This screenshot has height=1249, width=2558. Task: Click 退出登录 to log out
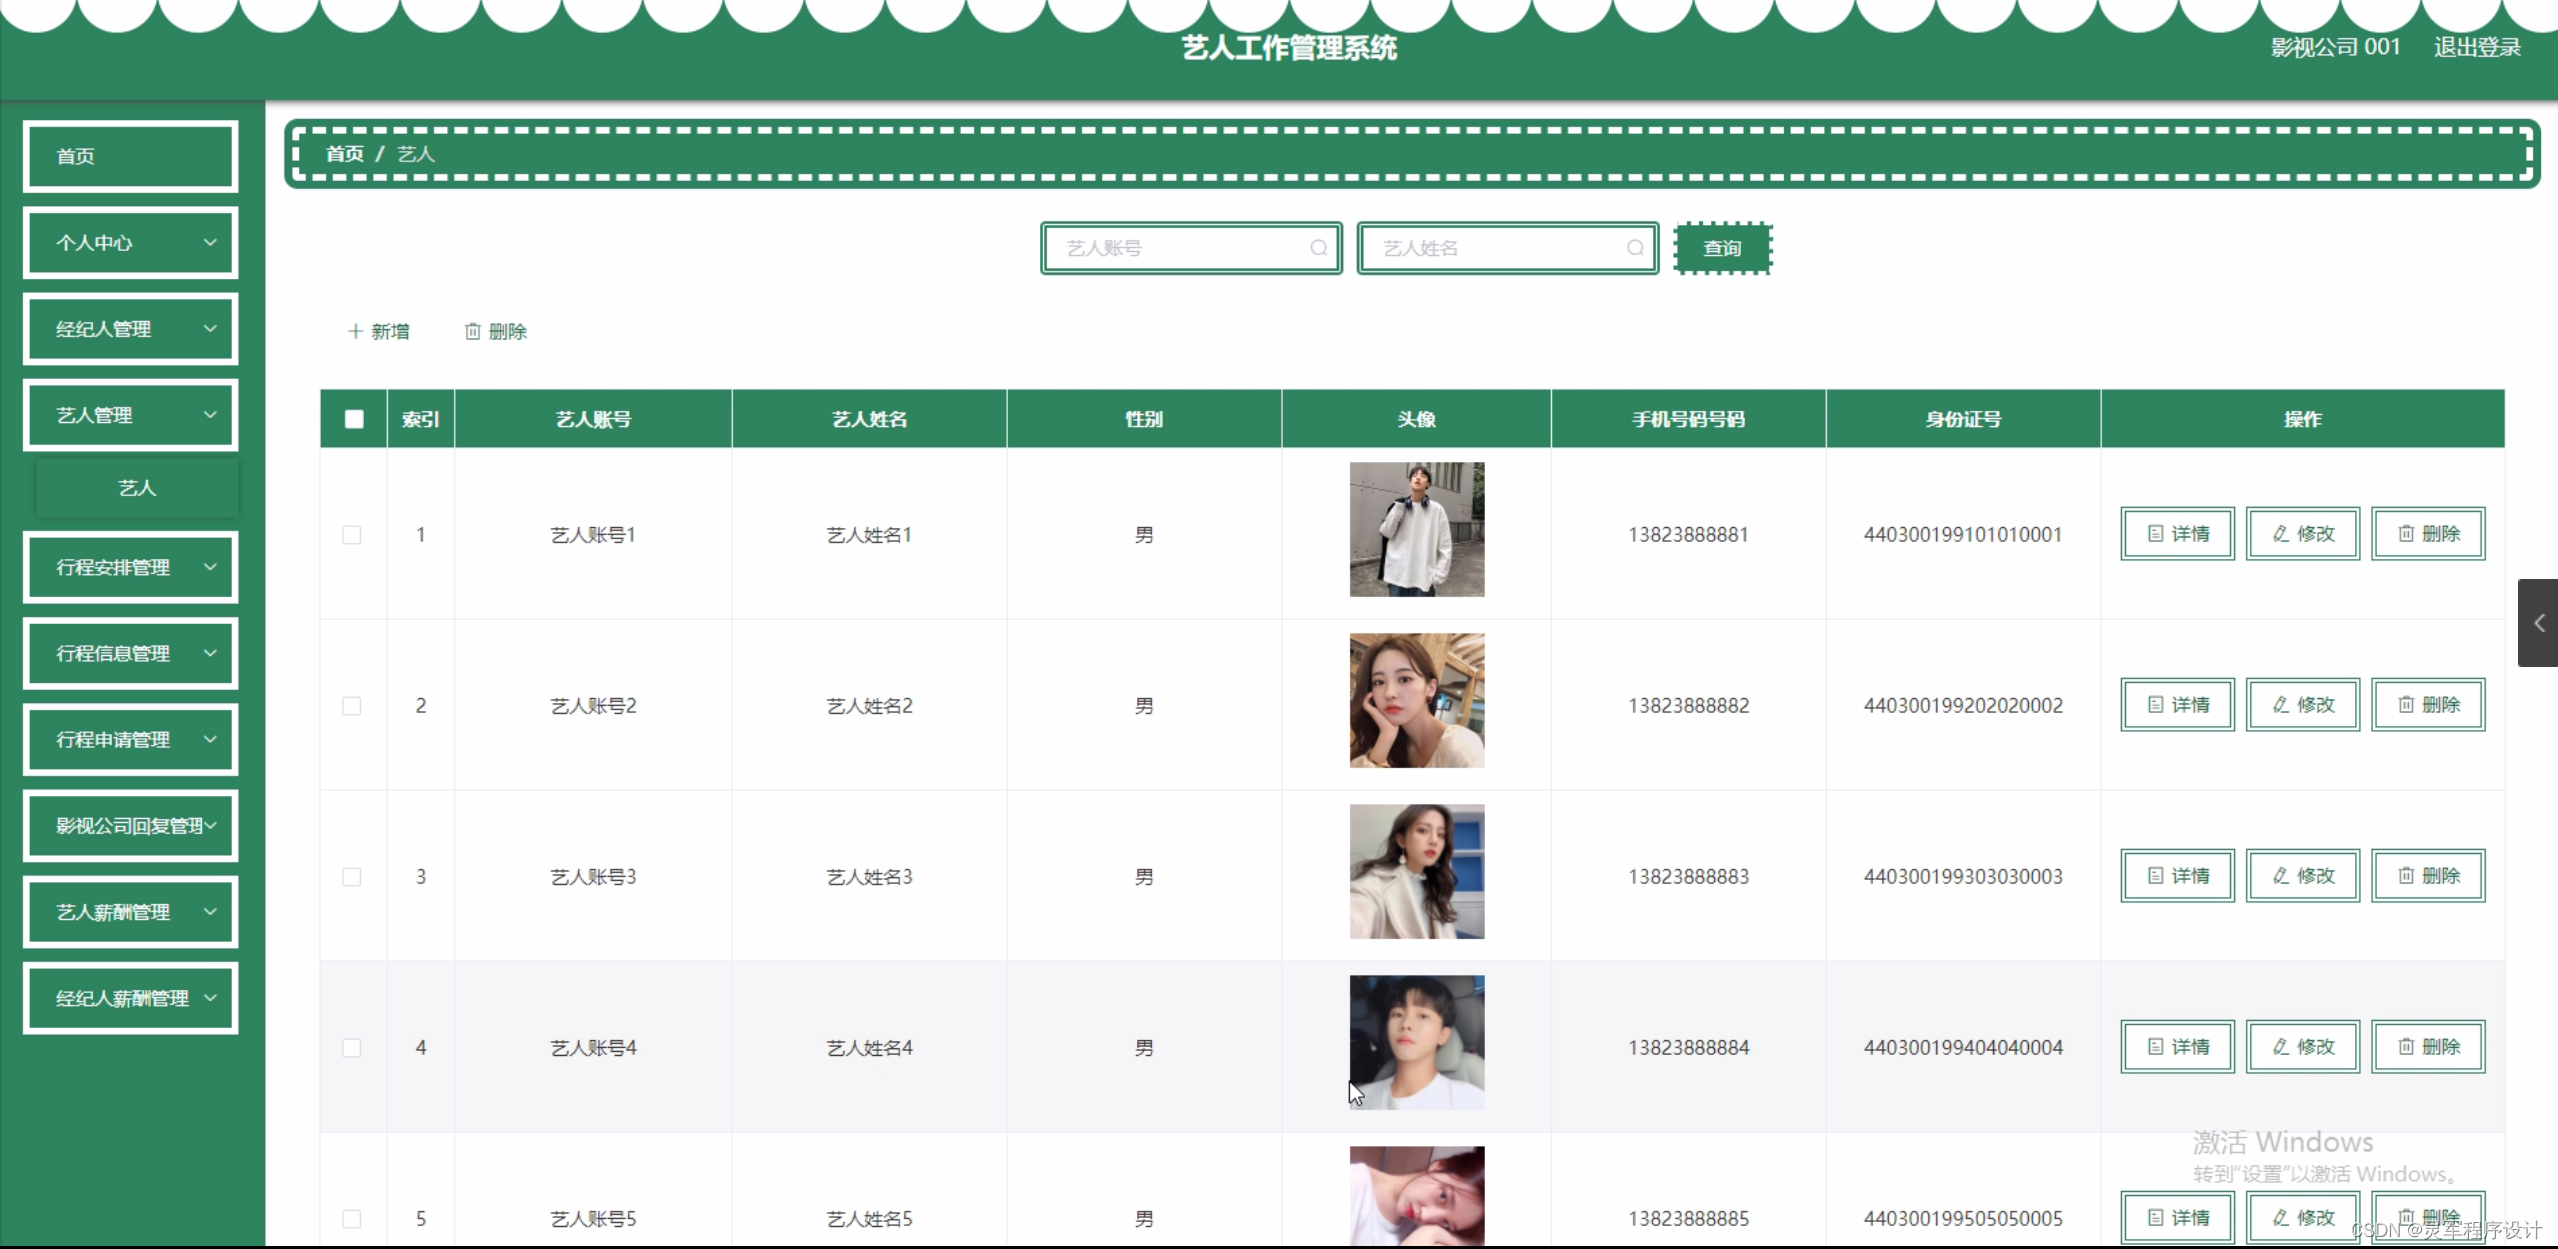click(x=2477, y=45)
